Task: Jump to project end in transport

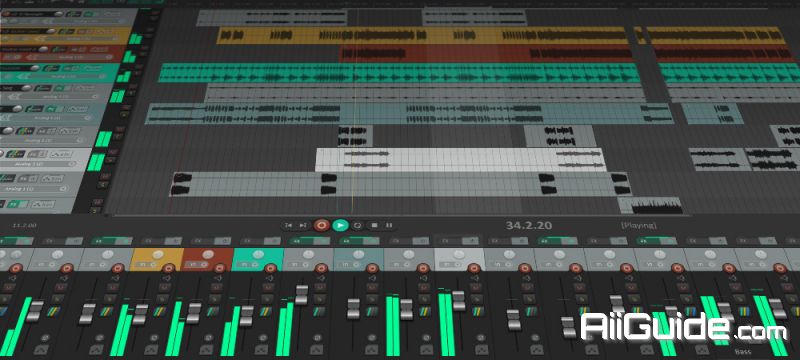Action: coord(303,225)
